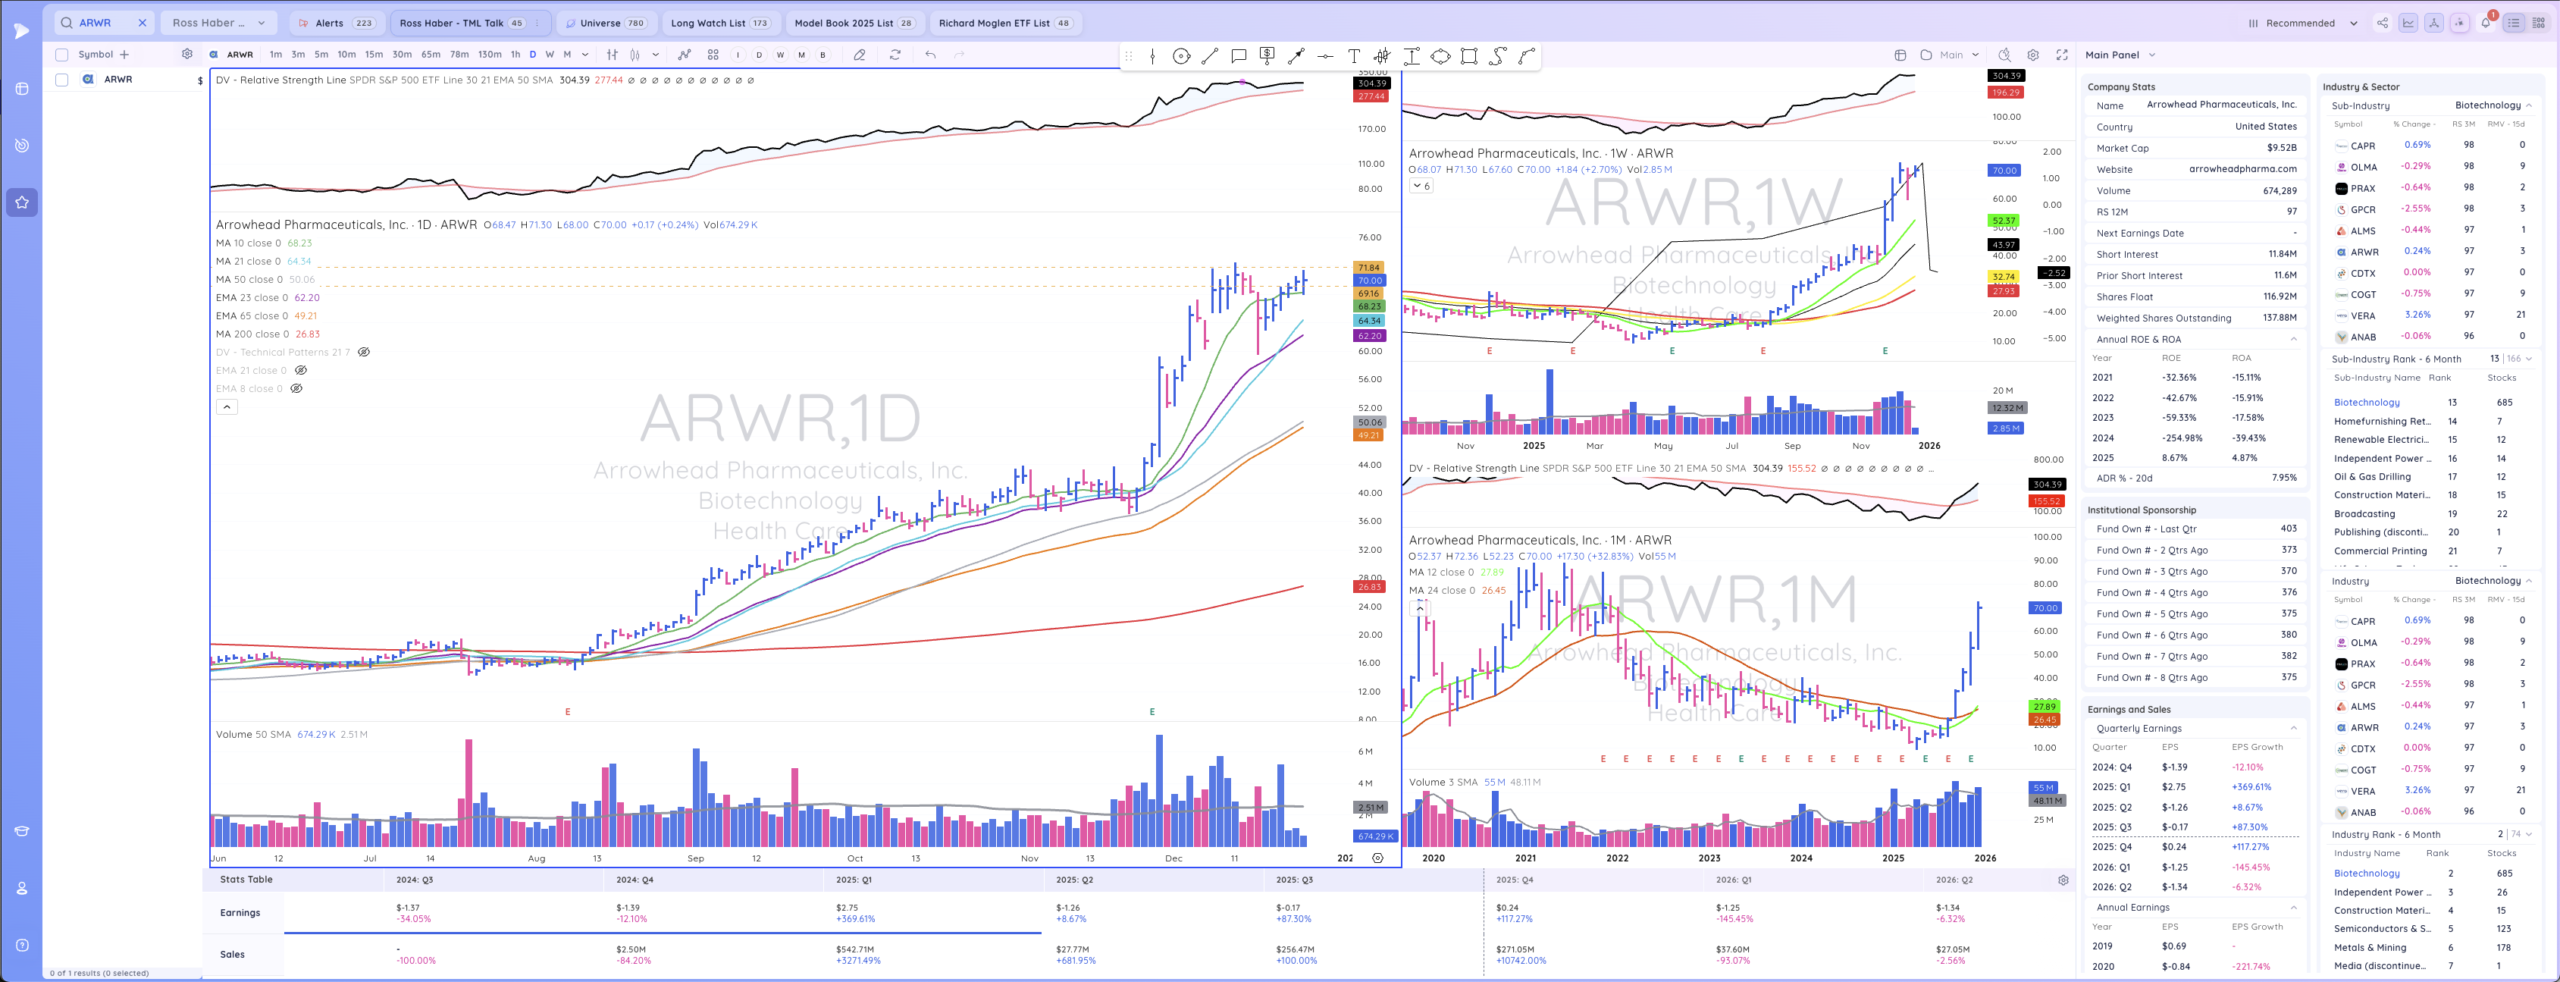
Task: Collapse the indicator legend with the chevron
Action: 227,407
